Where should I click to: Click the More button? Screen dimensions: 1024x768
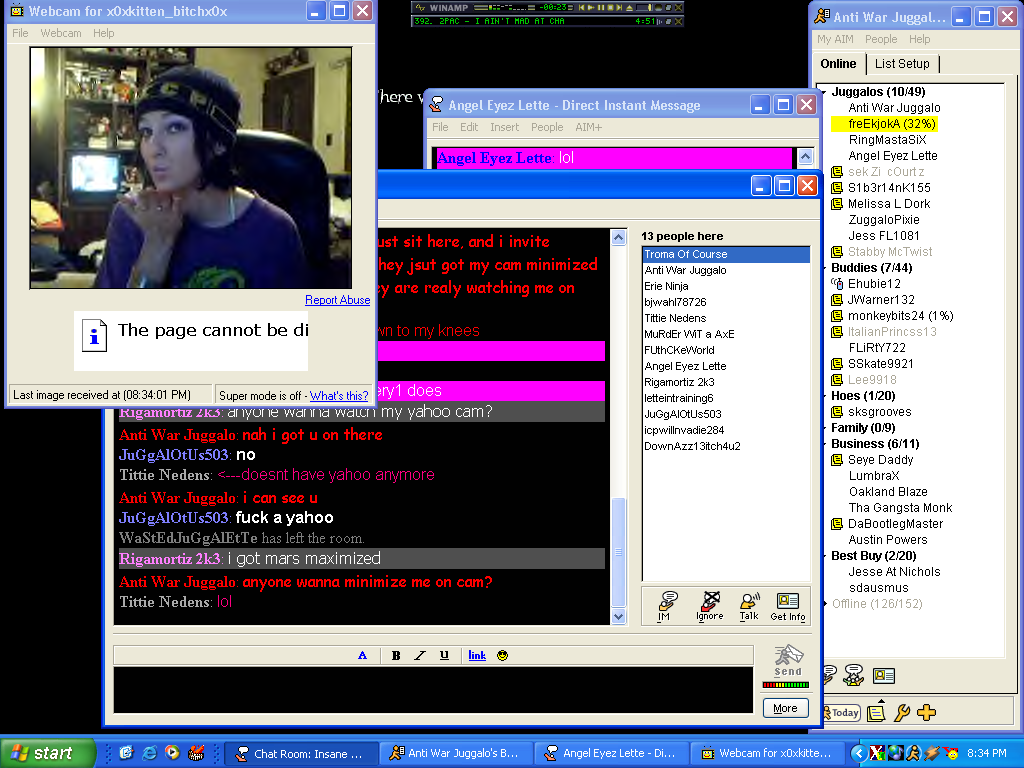[785, 708]
